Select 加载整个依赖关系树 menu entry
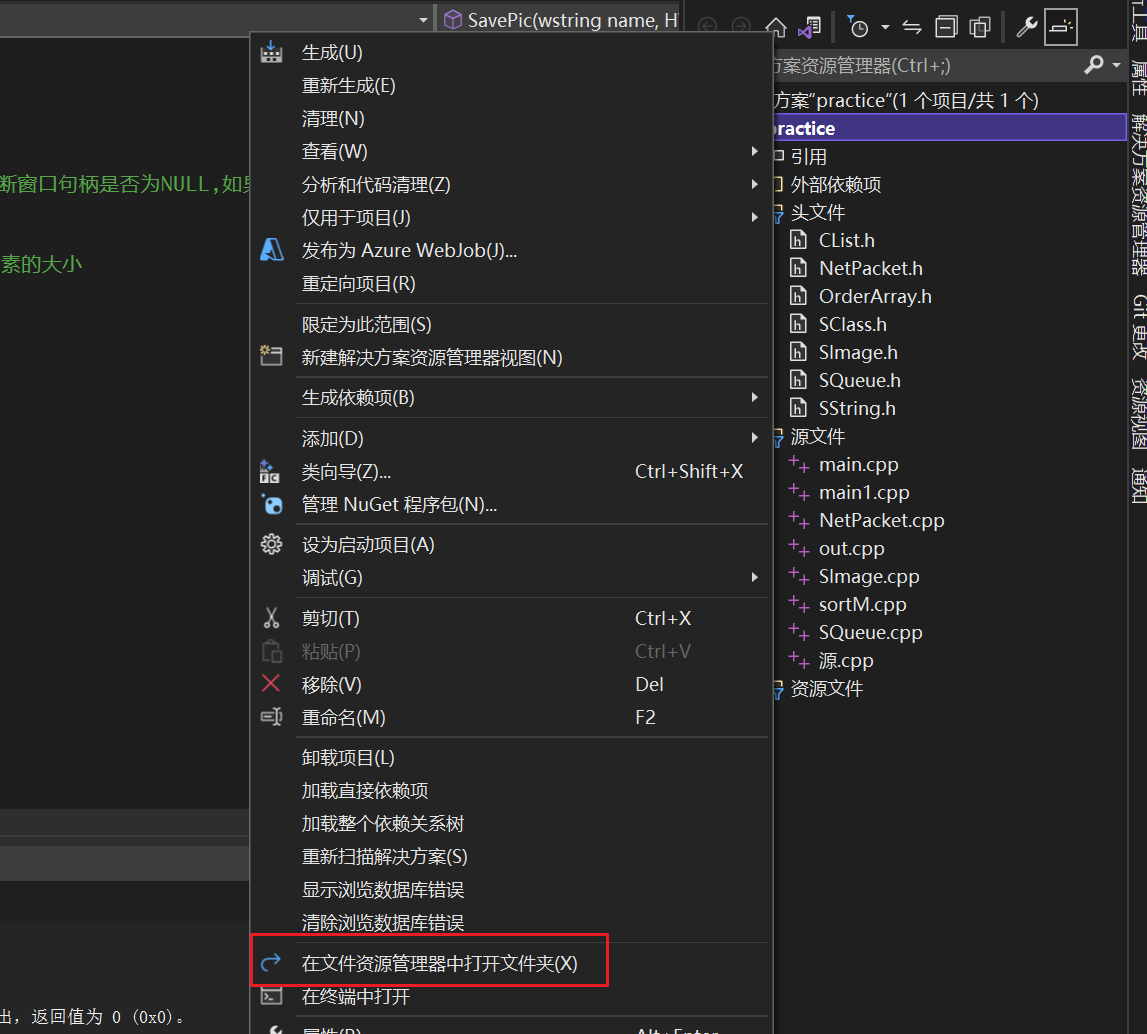This screenshot has width=1147, height=1034. click(x=383, y=823)
